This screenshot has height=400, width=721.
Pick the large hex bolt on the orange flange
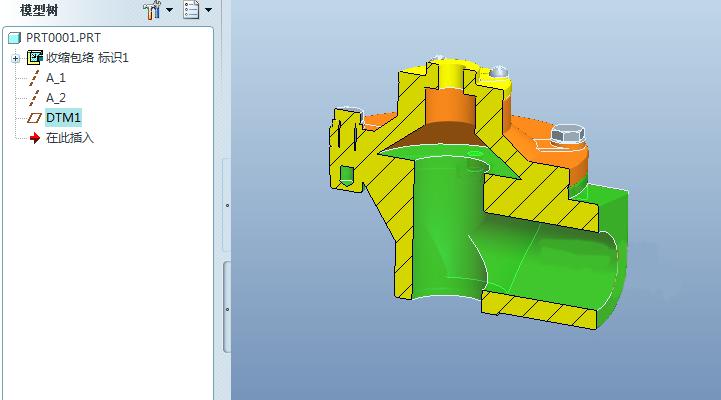click(x=565, y=136)
